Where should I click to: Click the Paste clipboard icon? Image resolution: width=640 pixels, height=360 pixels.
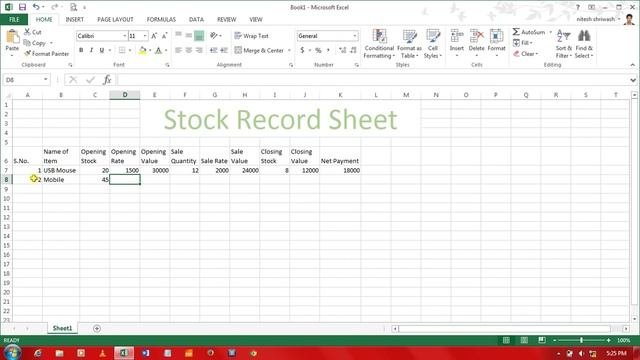tap(12, 37)
